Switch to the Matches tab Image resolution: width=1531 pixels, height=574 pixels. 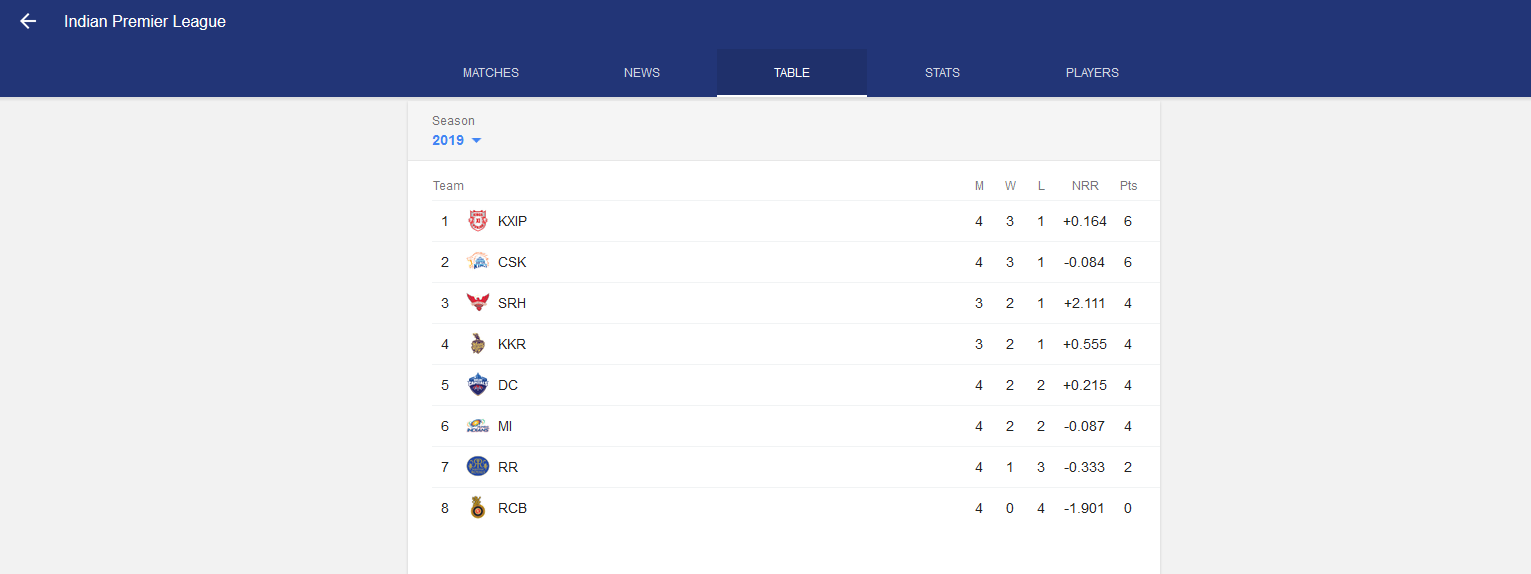[491, 73]
